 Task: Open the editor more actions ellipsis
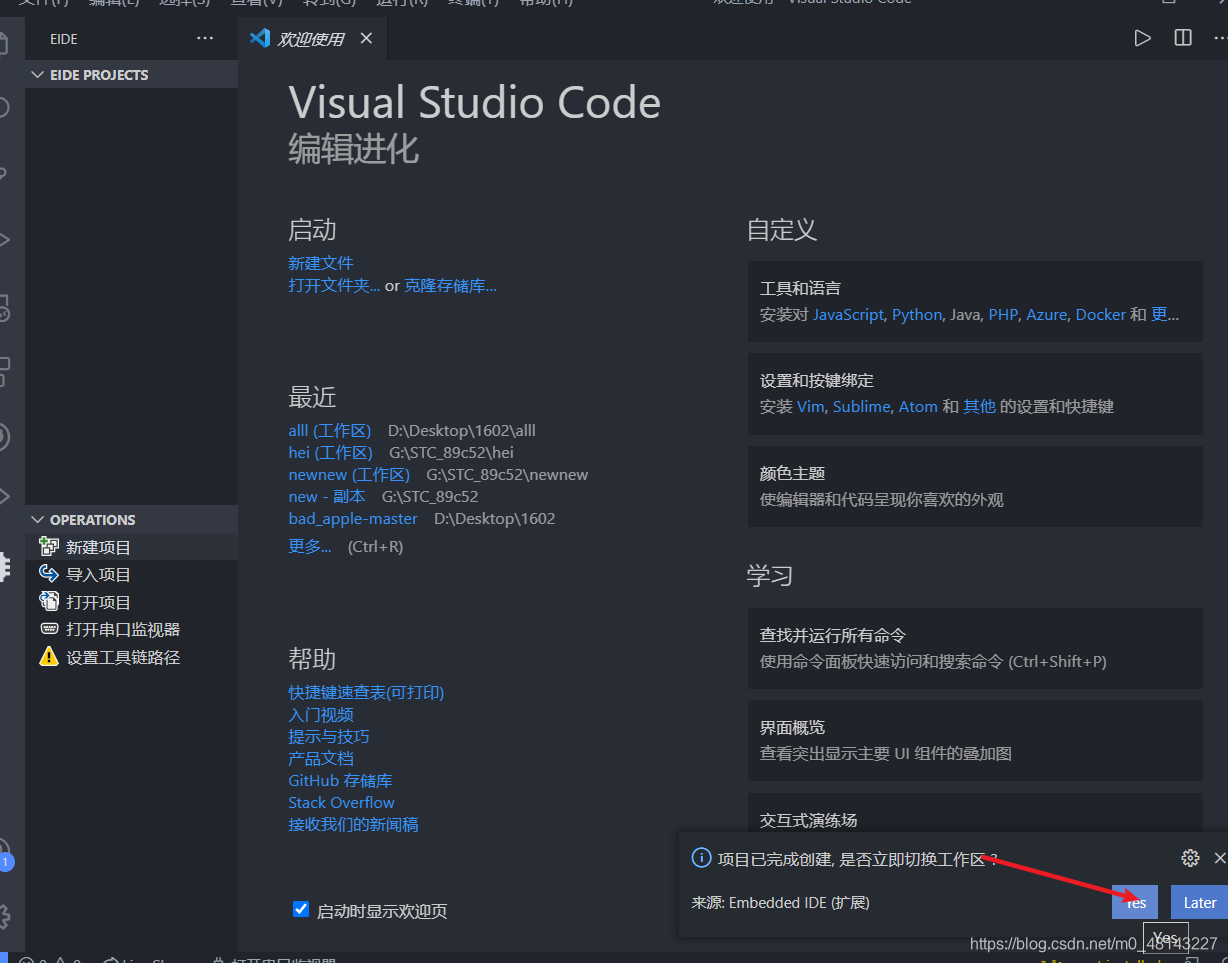point(1221,38)
